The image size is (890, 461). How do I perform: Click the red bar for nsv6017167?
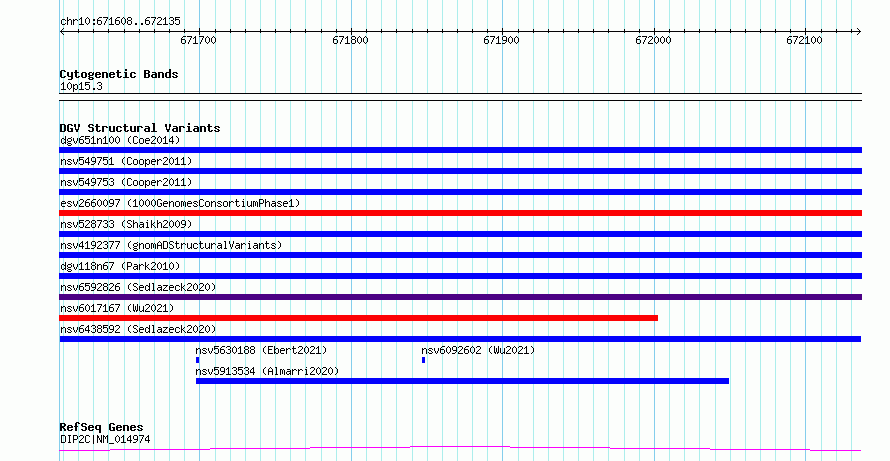pos(359,318)
